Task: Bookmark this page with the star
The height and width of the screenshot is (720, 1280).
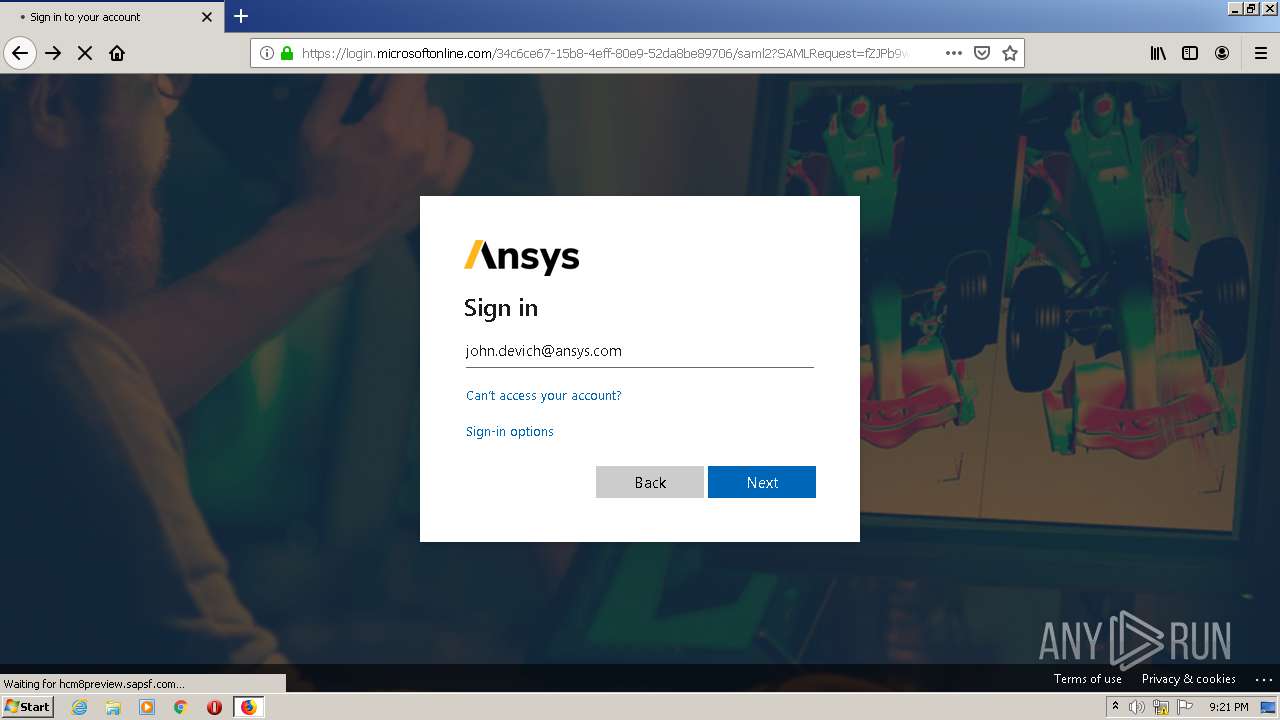Action: coord(1010,53)
